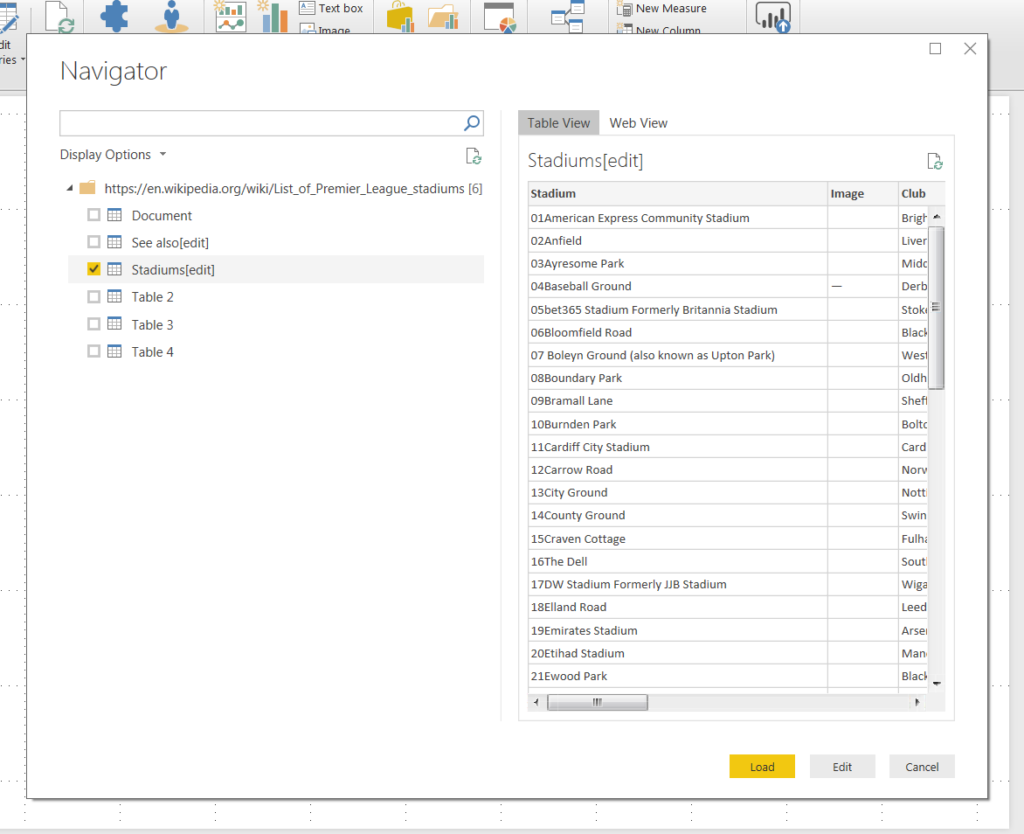Open the Display Options dropdown
Image resolution: width=1024 pixels, height=834 pixels.
click(x=113, y=155)
